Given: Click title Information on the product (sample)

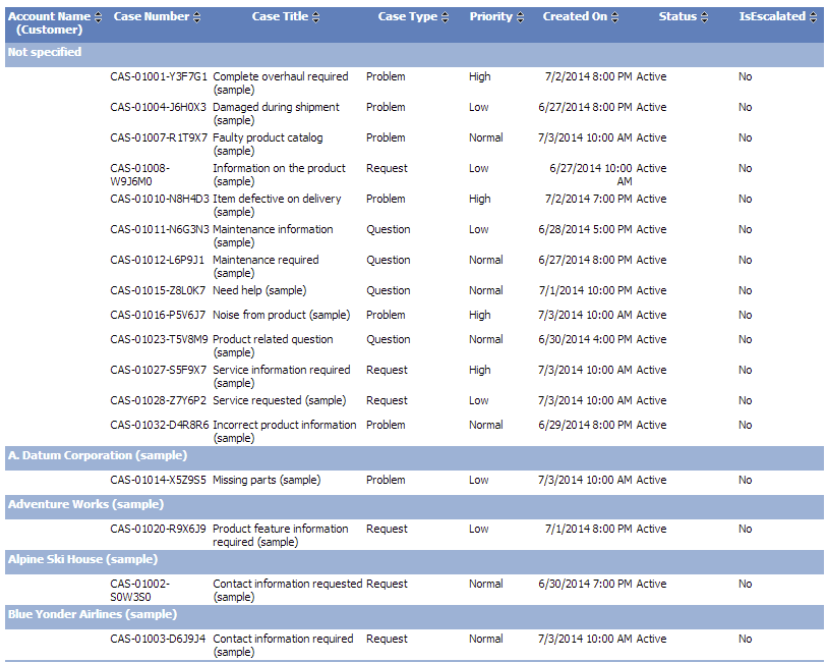Looking at the screenshot, I should [279, 175].
